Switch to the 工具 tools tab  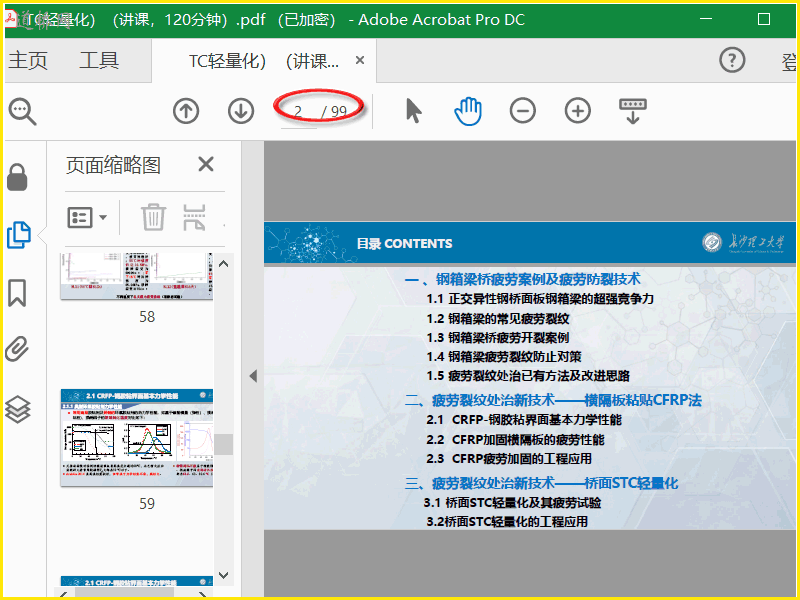99,61
